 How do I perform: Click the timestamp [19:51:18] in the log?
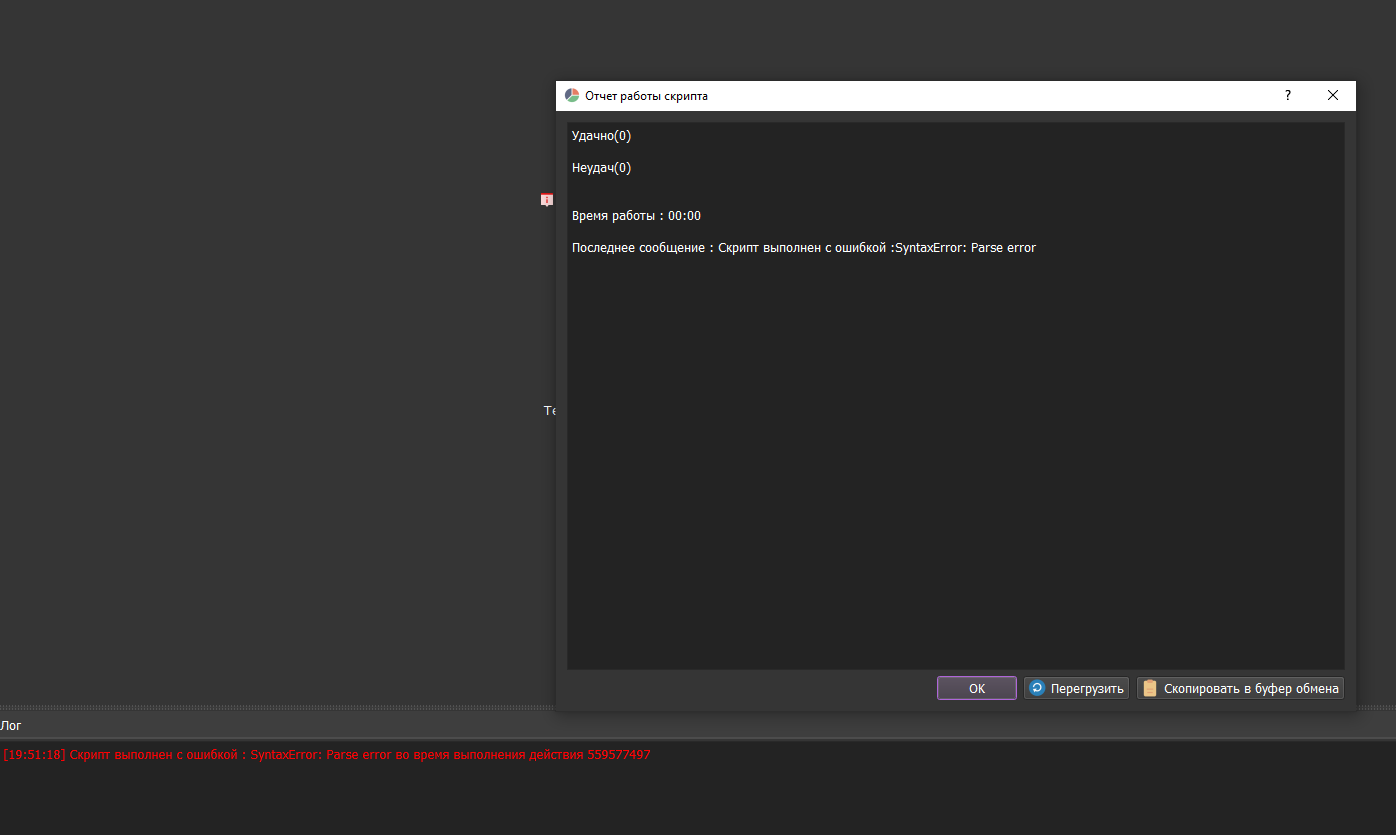pyautogui.click(x=34, y=754)
